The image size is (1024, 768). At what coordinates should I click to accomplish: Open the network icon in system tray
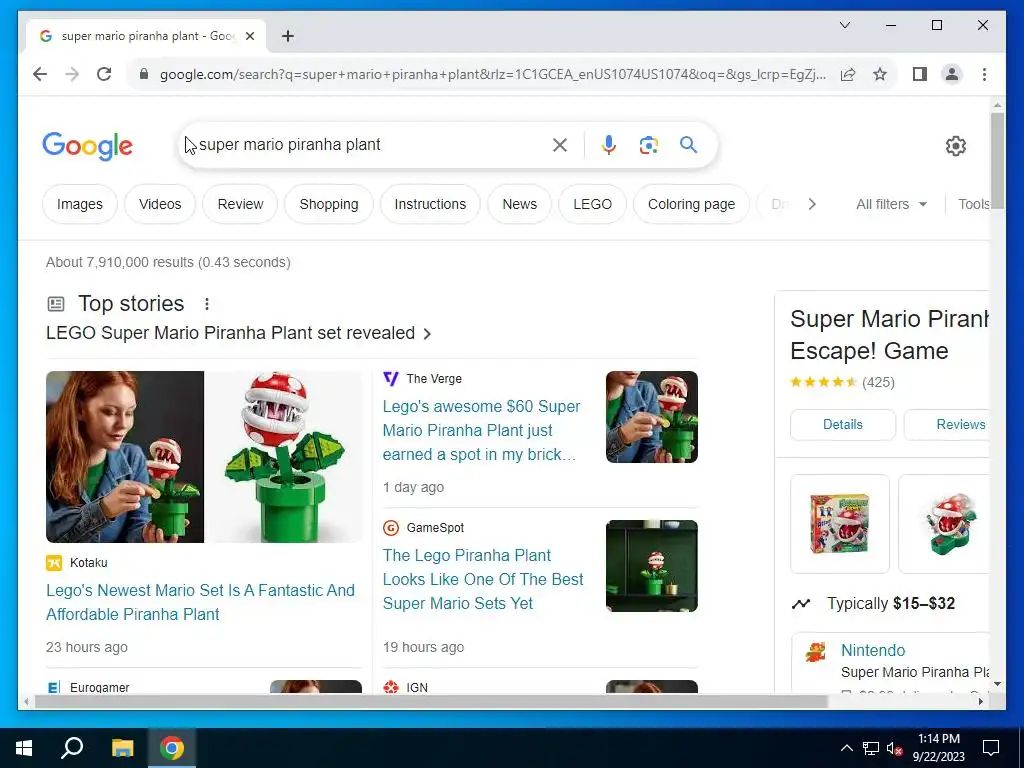click(x=871, y=748)
